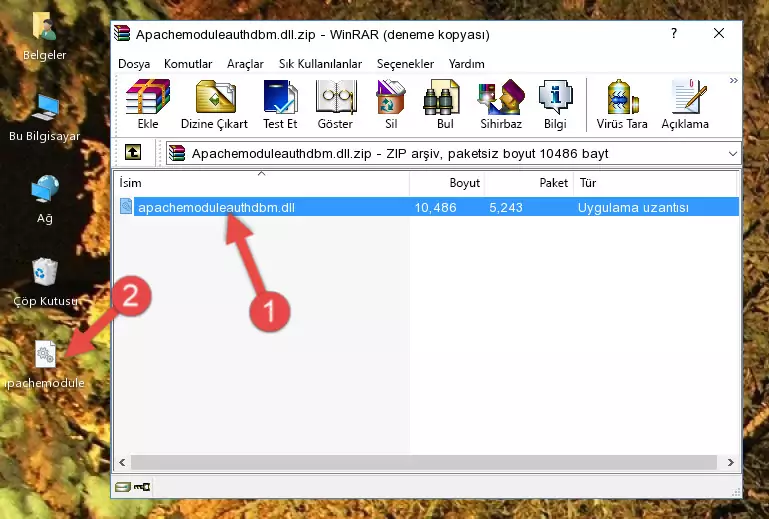The width and height of the screenshot is (769, 519).
Task: Select the Ağ desktop icon
Action: tap(45, 199)
